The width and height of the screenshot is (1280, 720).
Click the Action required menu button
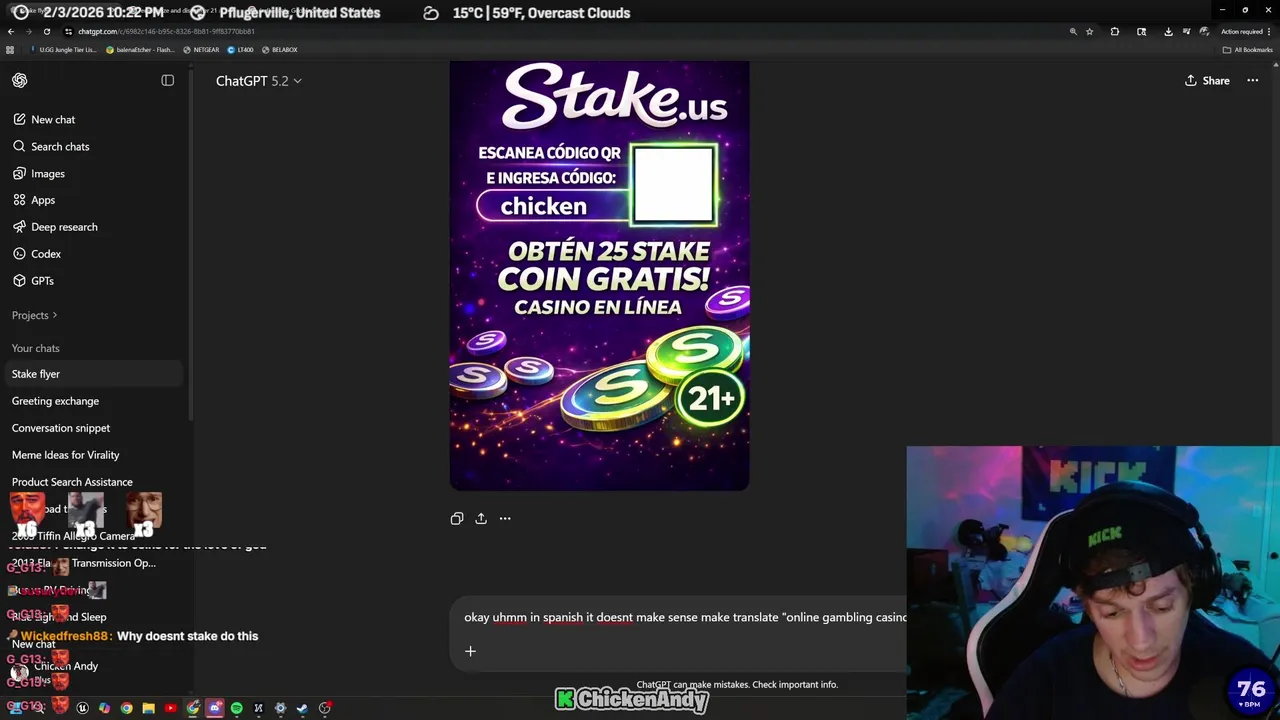click(1245, 32)
